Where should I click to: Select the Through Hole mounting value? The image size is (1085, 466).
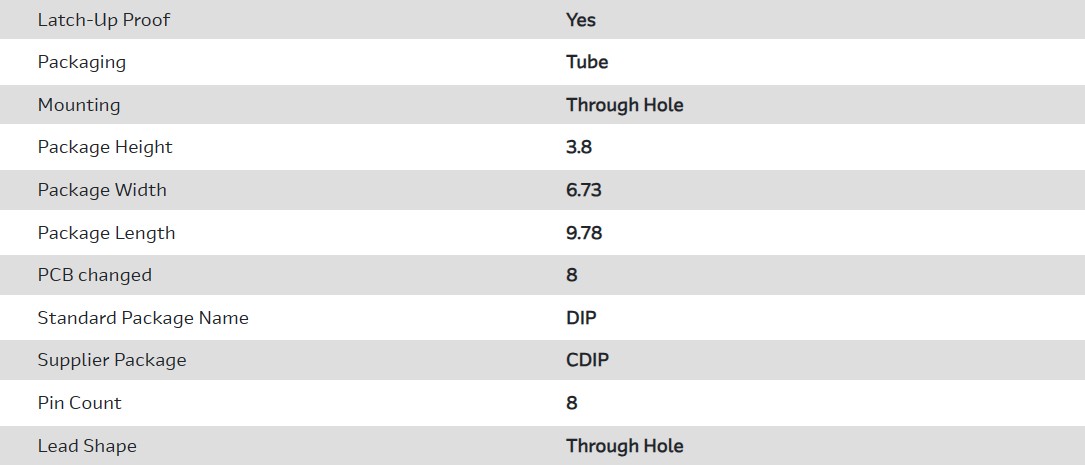624,105
